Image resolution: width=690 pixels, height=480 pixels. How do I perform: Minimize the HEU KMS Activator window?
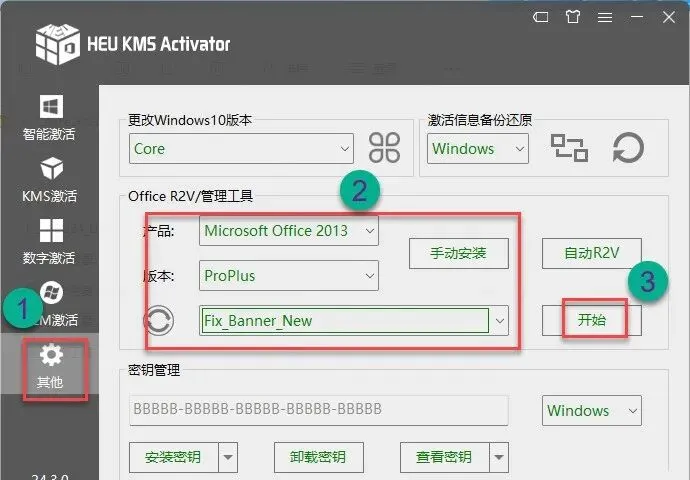637,17
